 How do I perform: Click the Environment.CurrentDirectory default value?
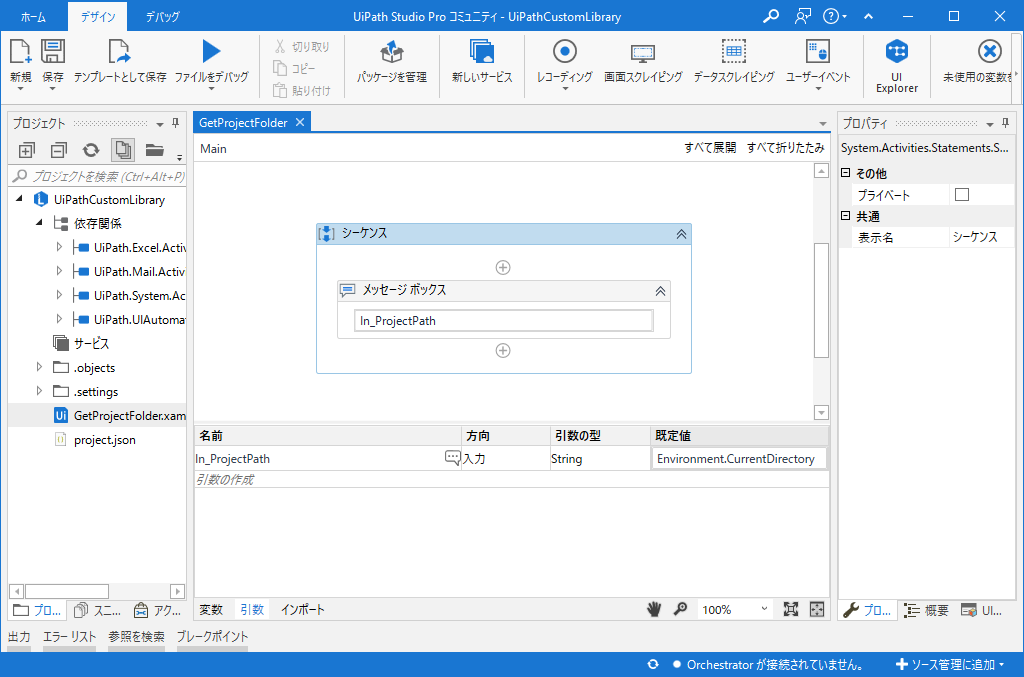pos(739,459)
